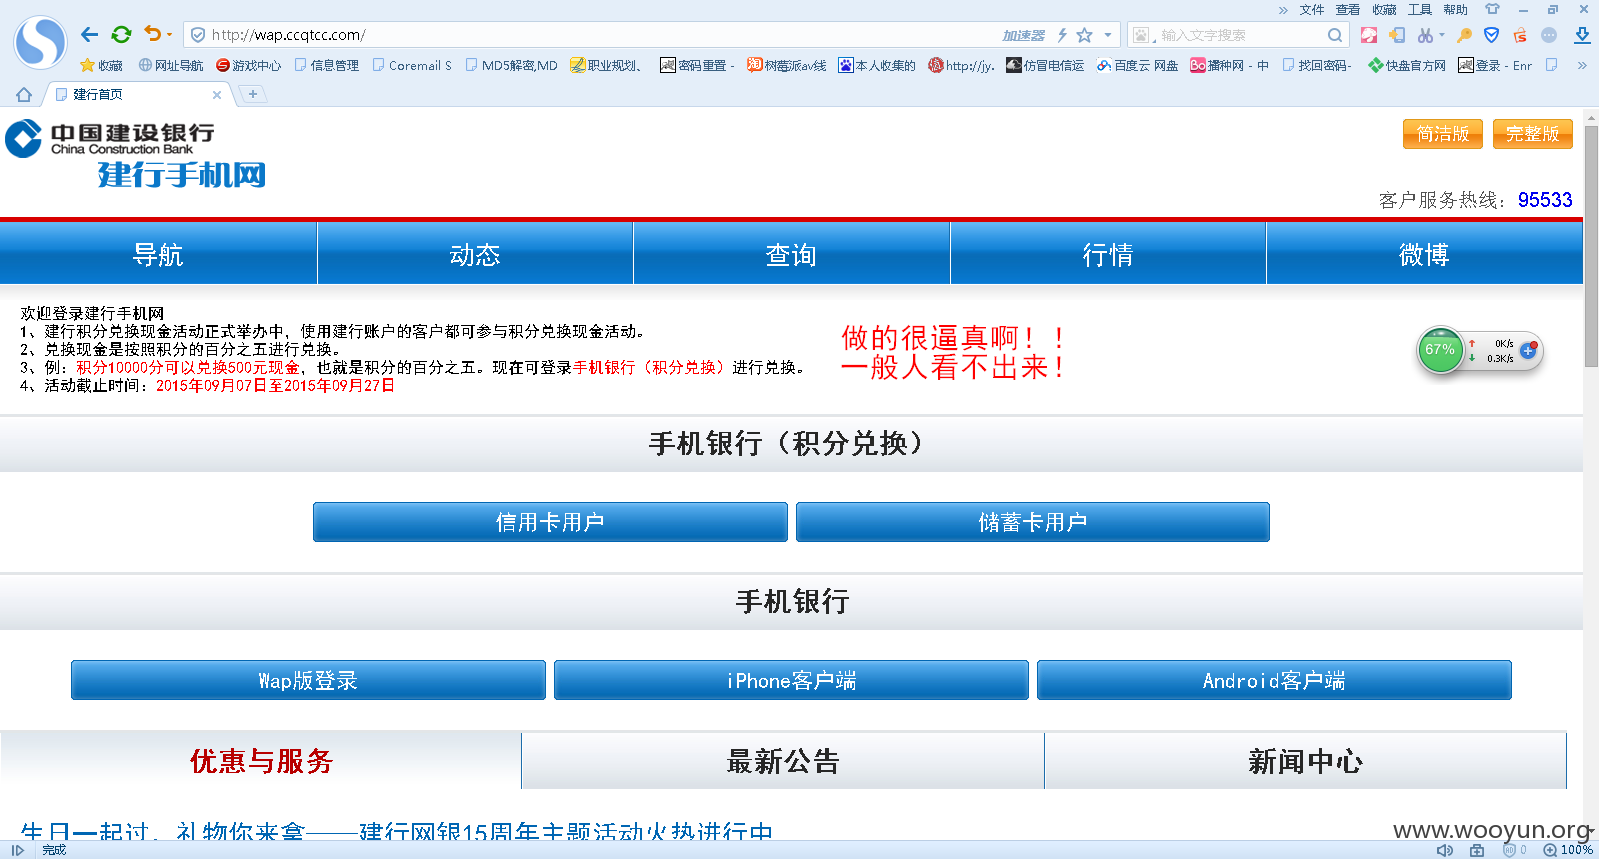Viewport: 1599px width, 859px height.
Task: Open the downloads arrow icon
Action: tap(1582, 35)
